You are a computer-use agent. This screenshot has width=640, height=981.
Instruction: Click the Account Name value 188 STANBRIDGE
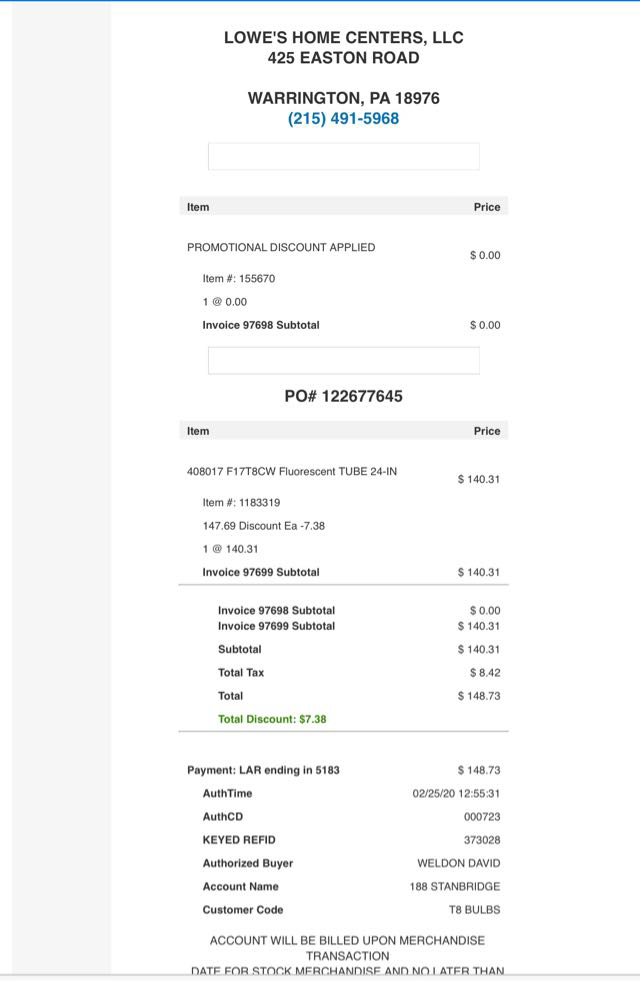pos(454,887)
